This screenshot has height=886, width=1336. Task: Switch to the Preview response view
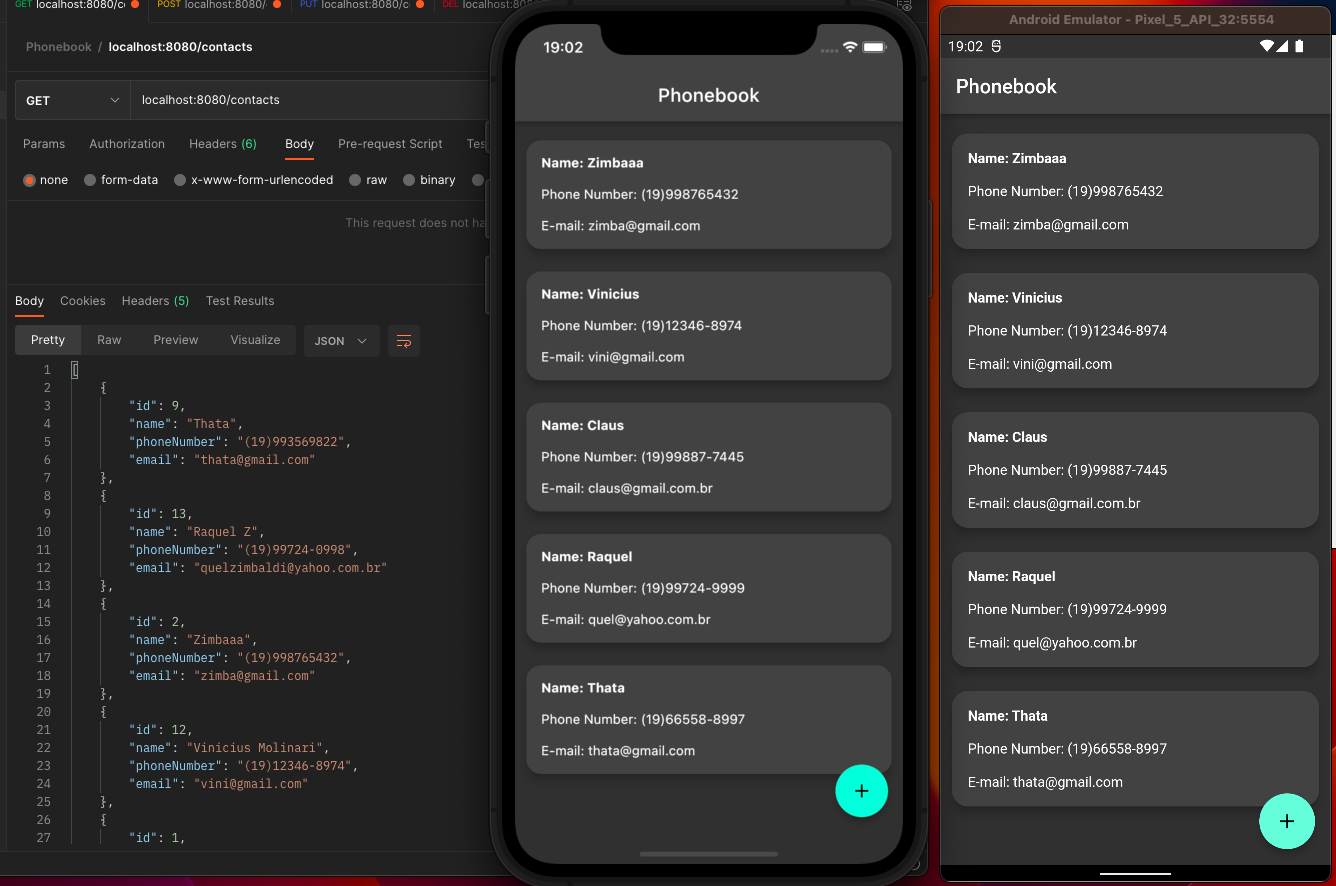pos(175,340)
